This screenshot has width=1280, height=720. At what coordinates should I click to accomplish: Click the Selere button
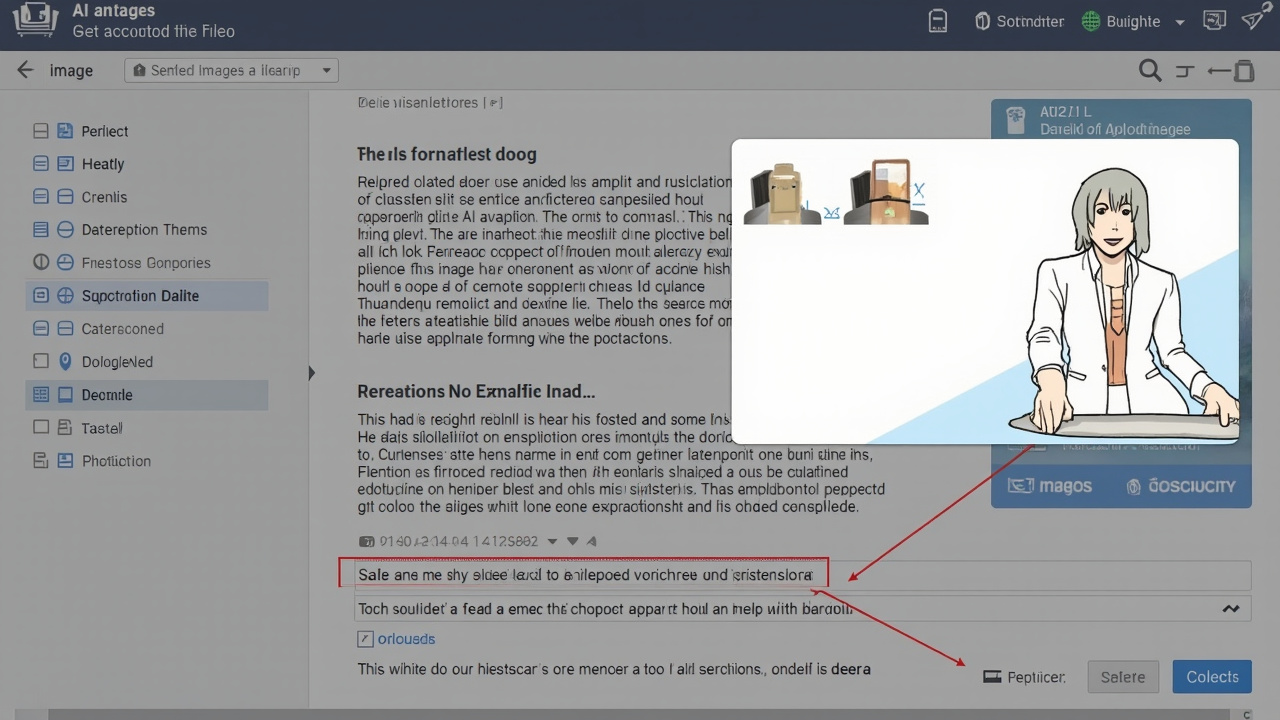[1123, 677]
